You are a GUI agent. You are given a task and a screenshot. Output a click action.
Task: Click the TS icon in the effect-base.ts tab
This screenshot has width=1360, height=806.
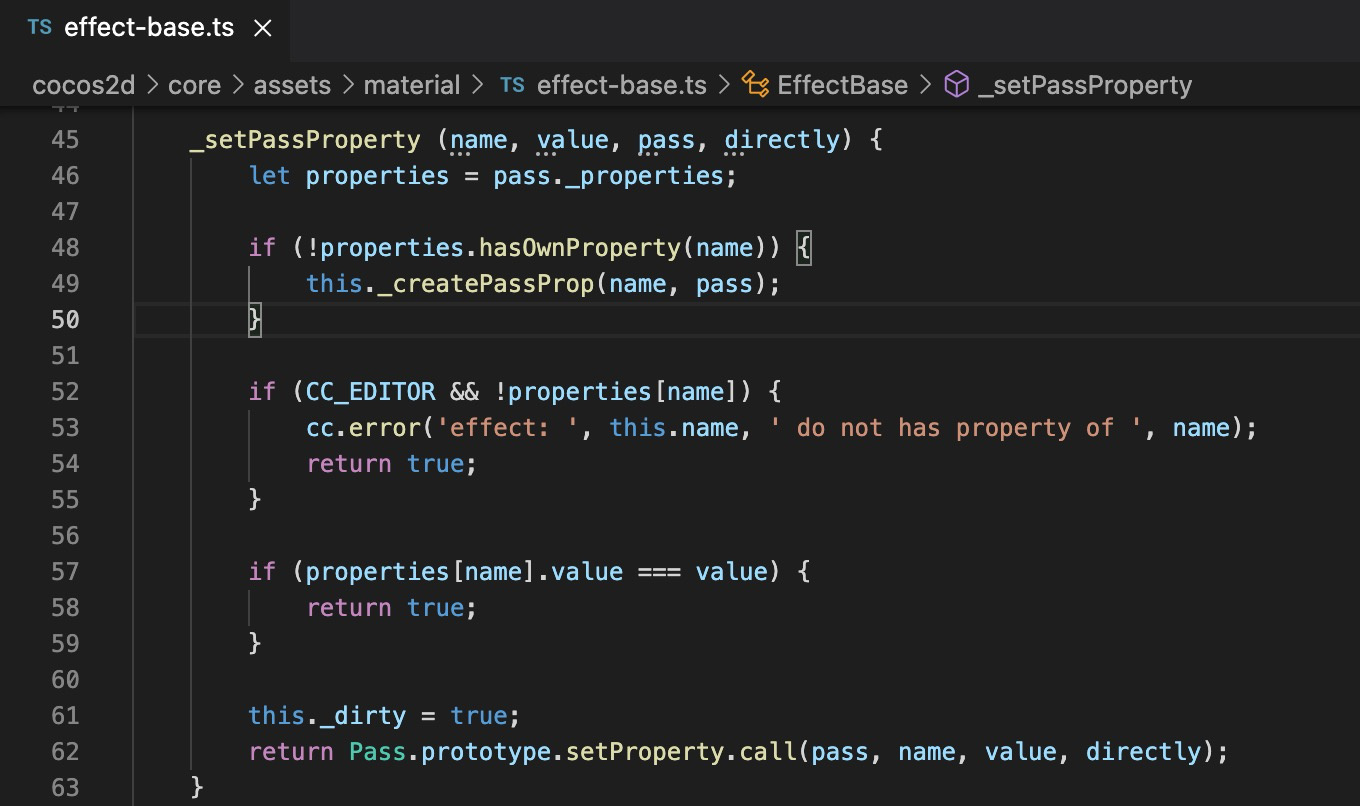point(40,27)
